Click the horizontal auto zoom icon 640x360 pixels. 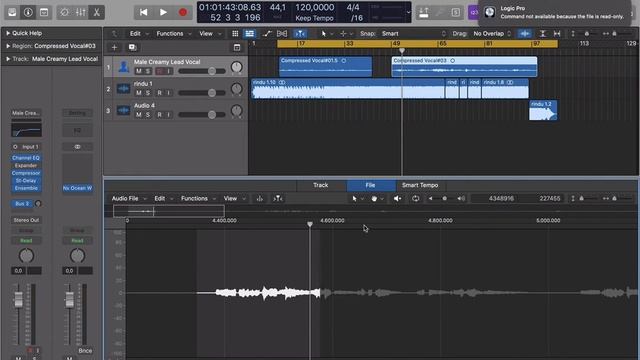[x=557, y=33]
